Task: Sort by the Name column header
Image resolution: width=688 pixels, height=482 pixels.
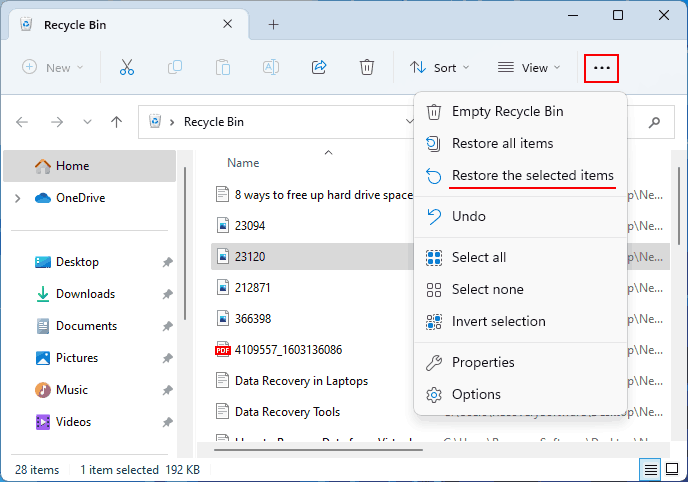Action: (243, 163)
